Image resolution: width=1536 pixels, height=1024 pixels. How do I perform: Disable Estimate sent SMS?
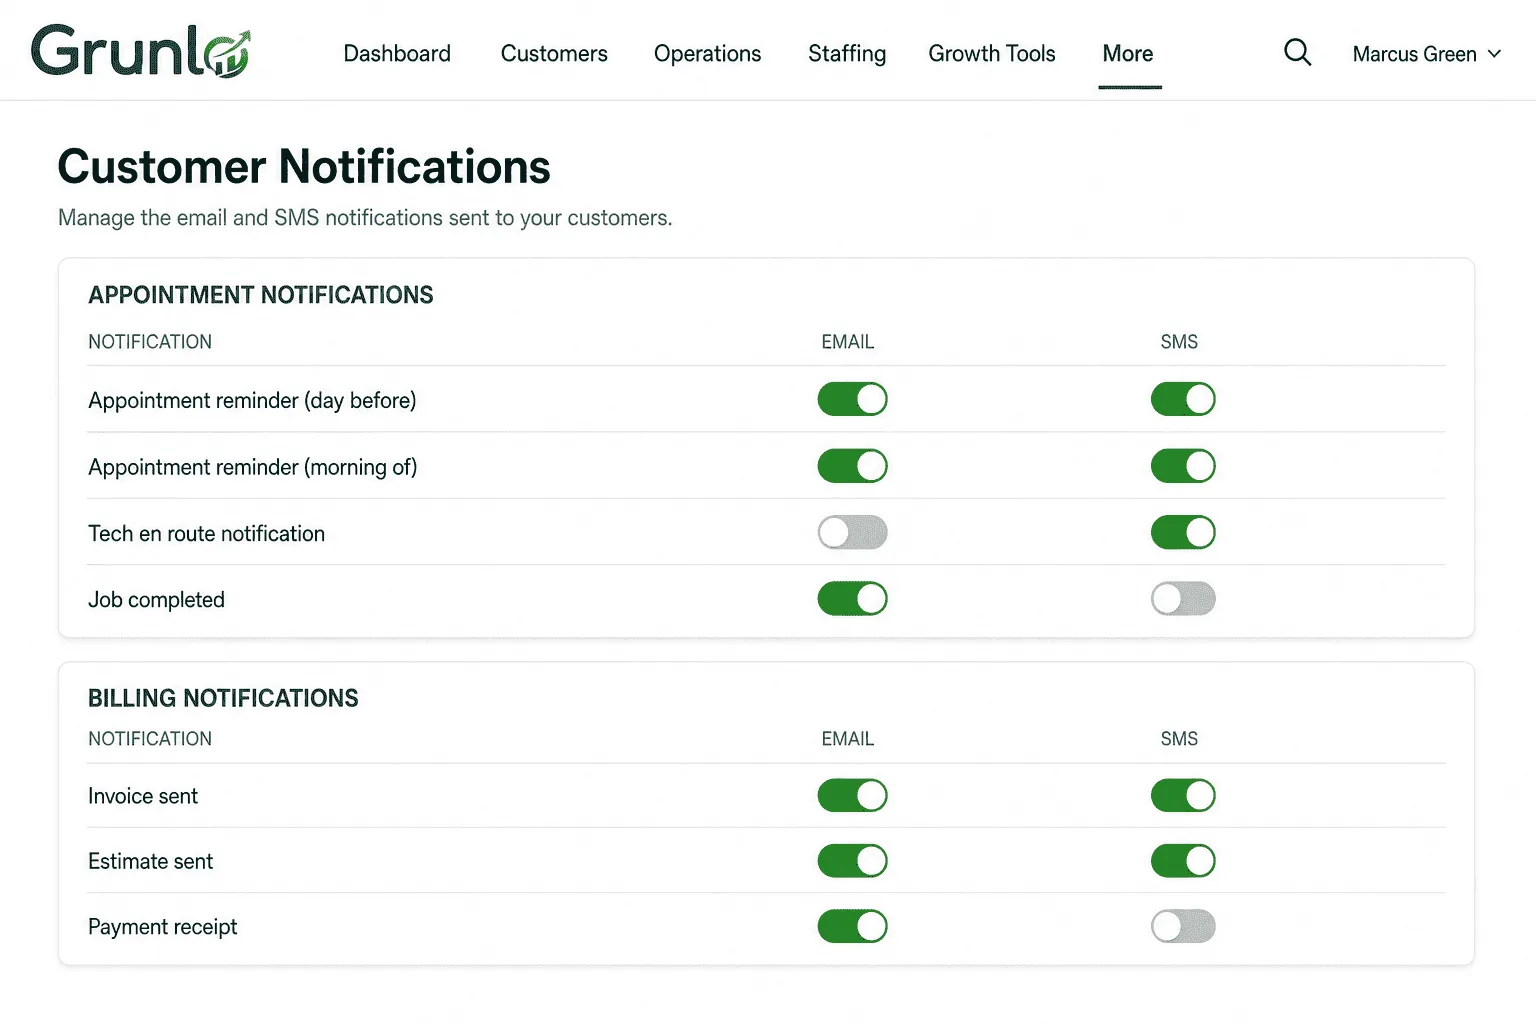pyautogui.click(x=1183, y=861)
